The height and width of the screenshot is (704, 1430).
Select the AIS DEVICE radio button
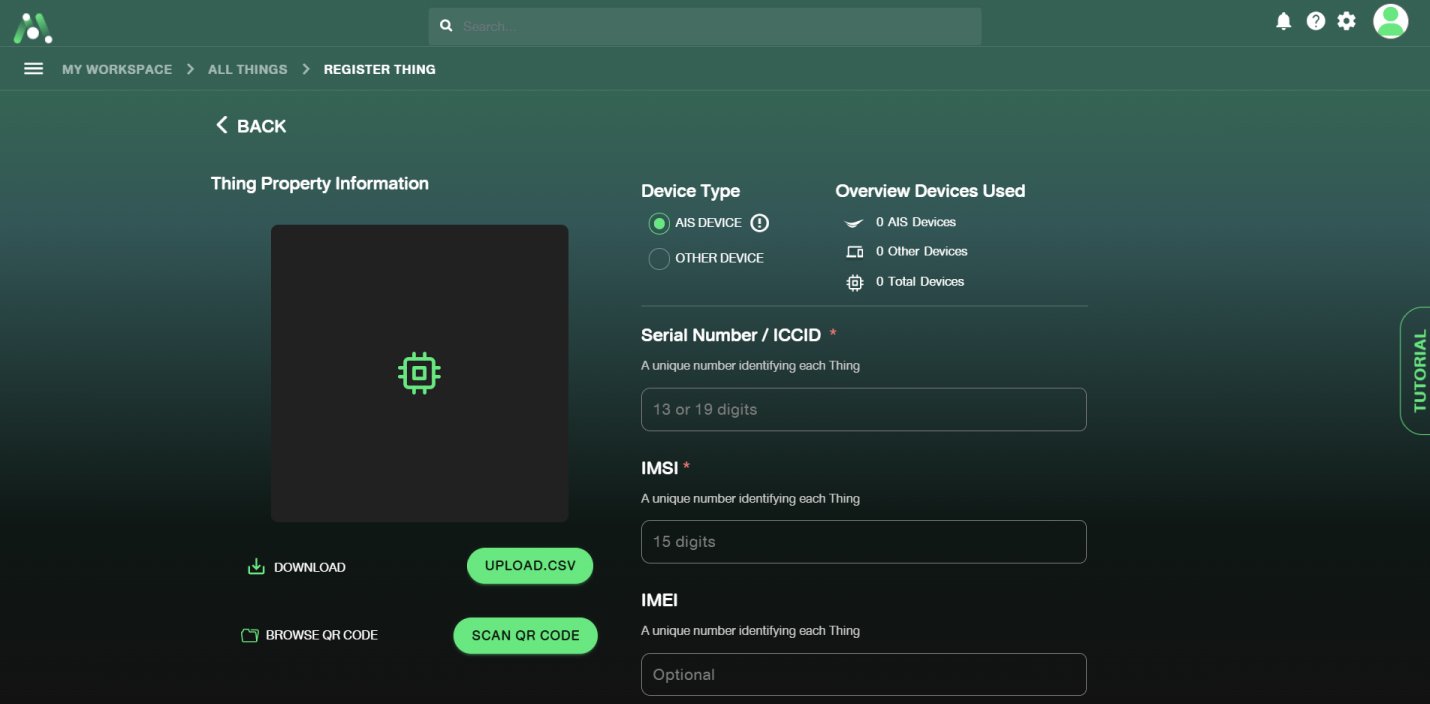point(658,223)
